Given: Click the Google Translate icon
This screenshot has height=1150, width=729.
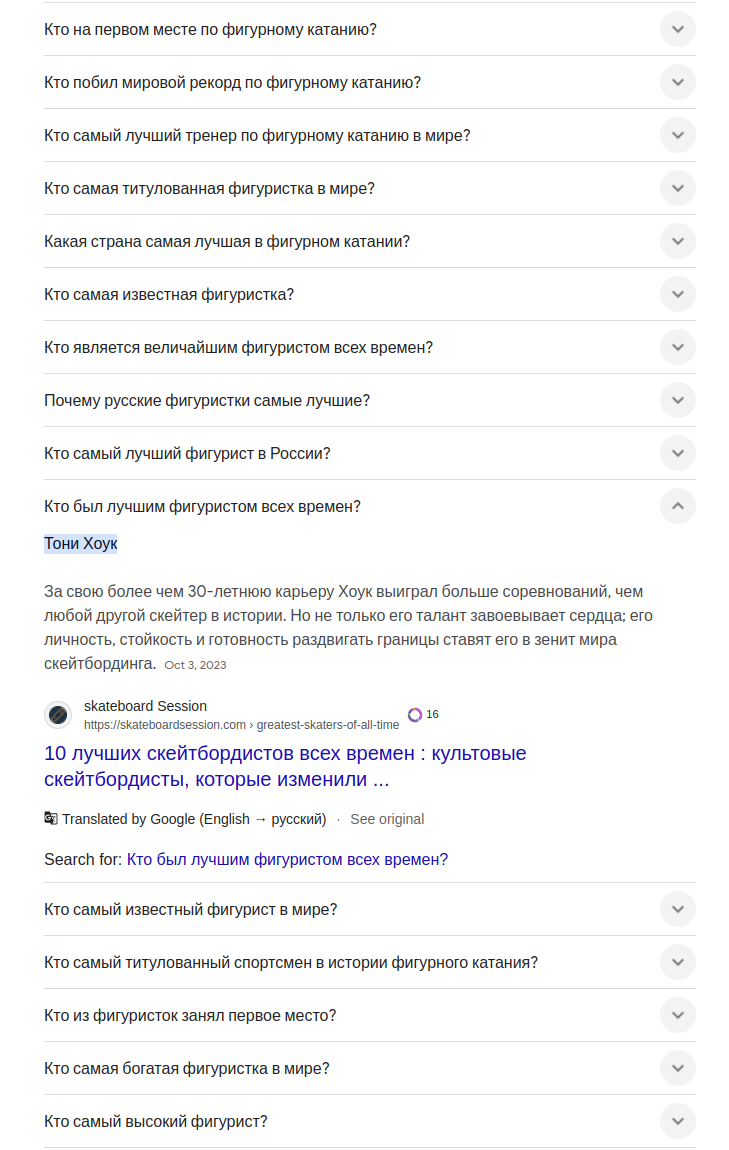Looking at the screenshot, I should coord(51,818).
